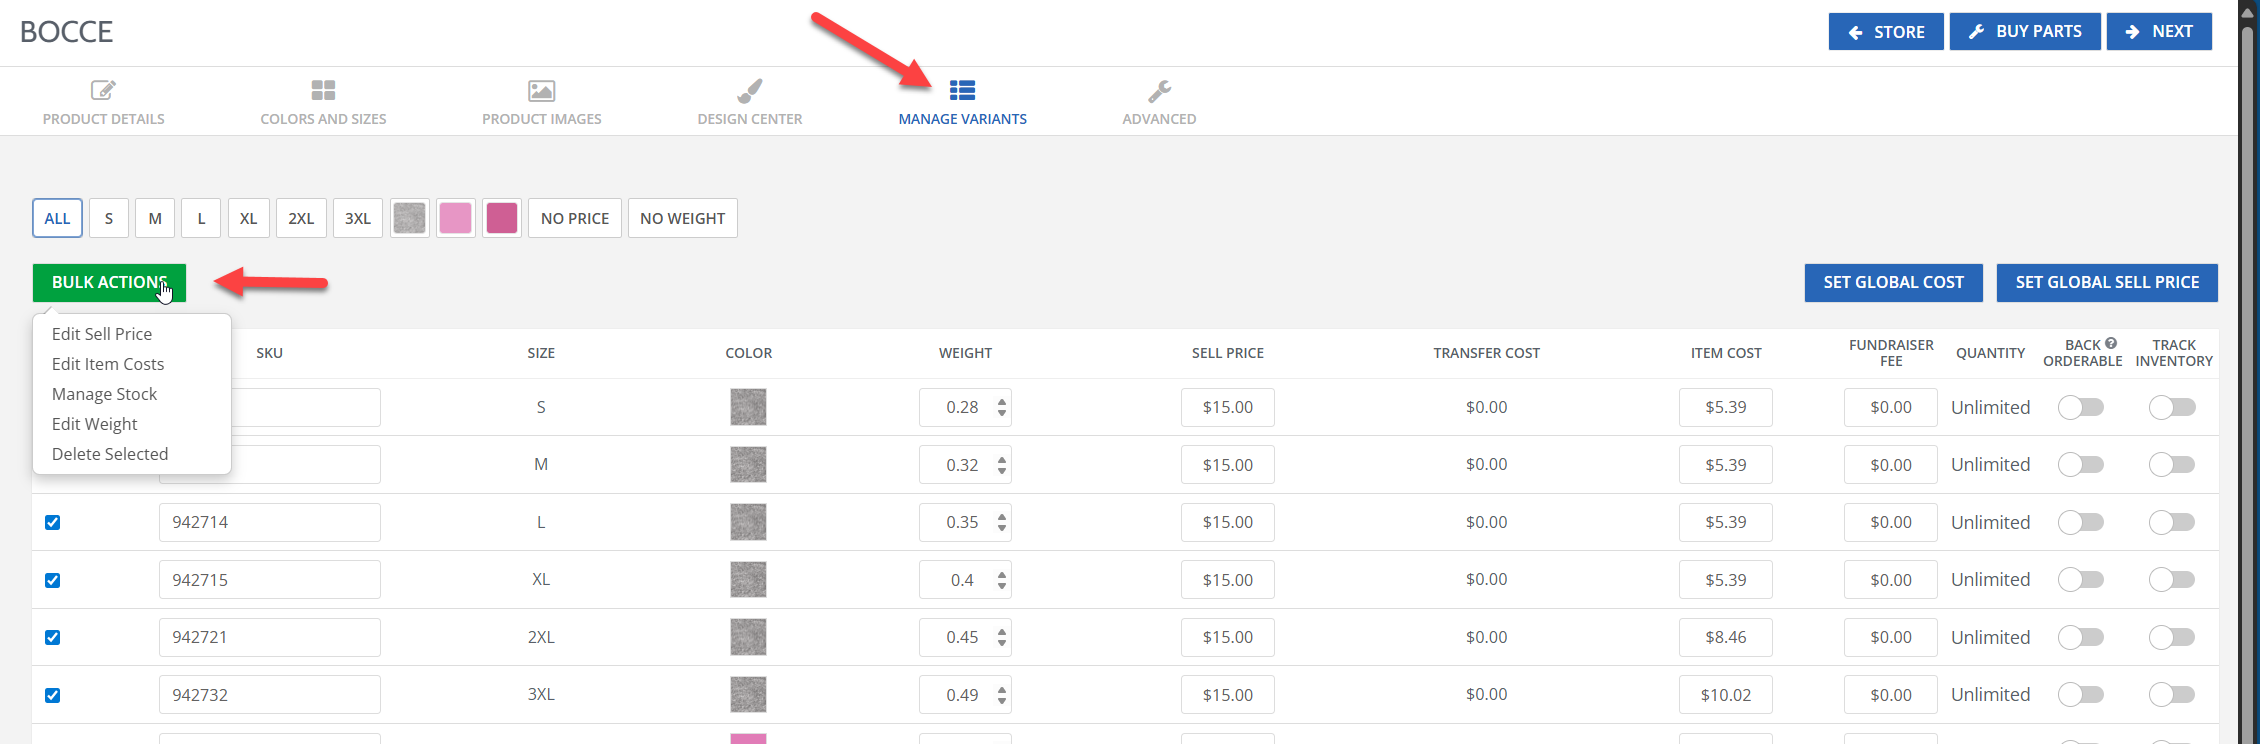
Task: Choose Edit Sell Price from the menu
Action: (102, 334)
